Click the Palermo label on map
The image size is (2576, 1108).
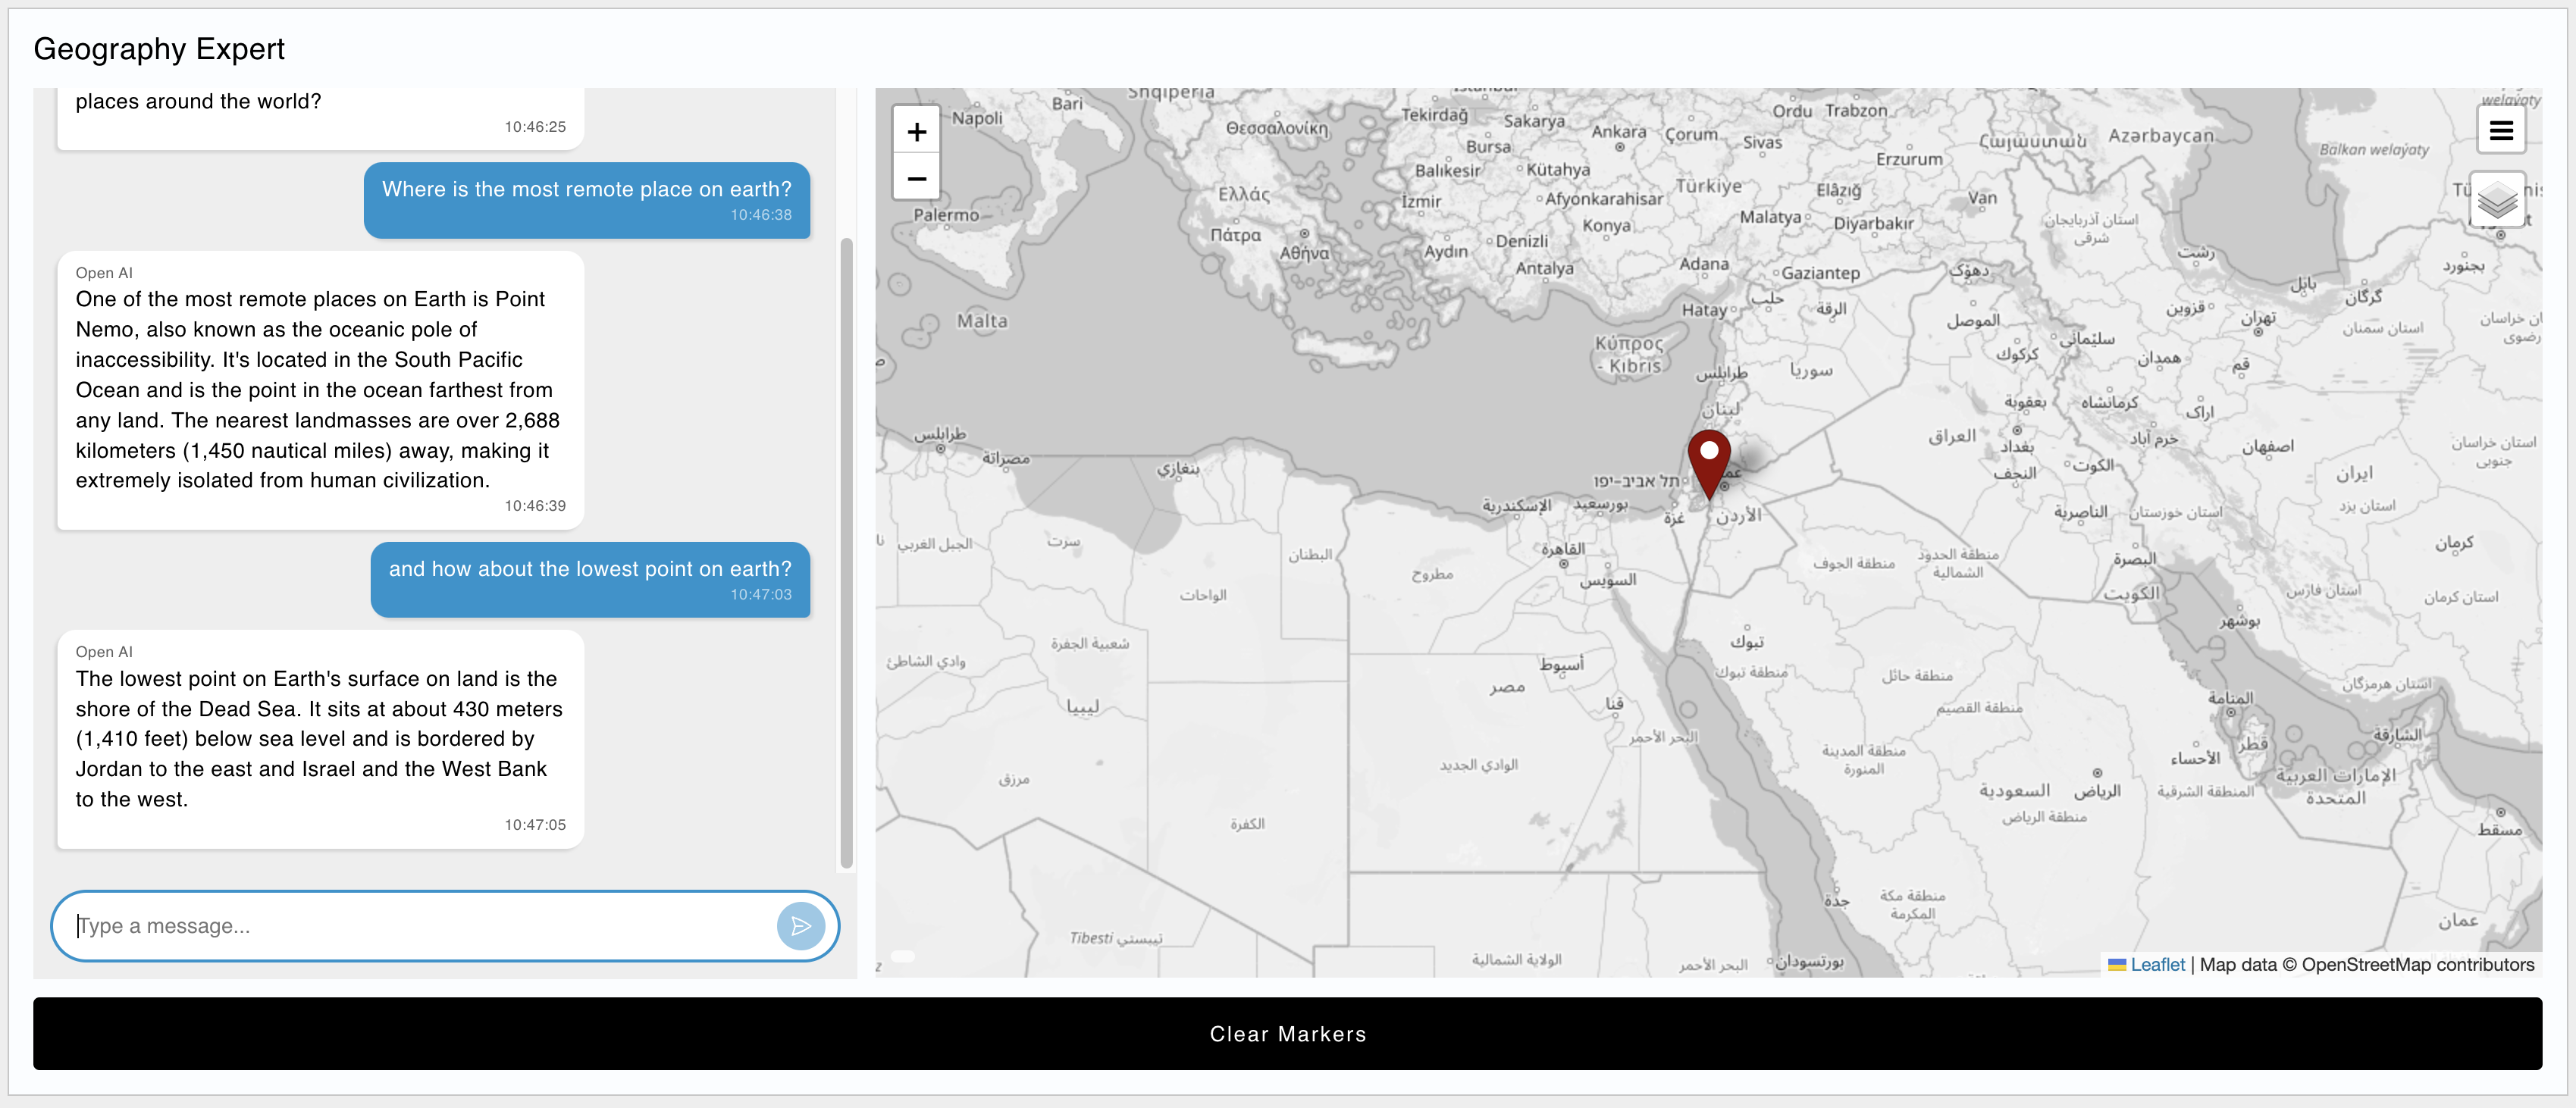click(x=945, y=215)
